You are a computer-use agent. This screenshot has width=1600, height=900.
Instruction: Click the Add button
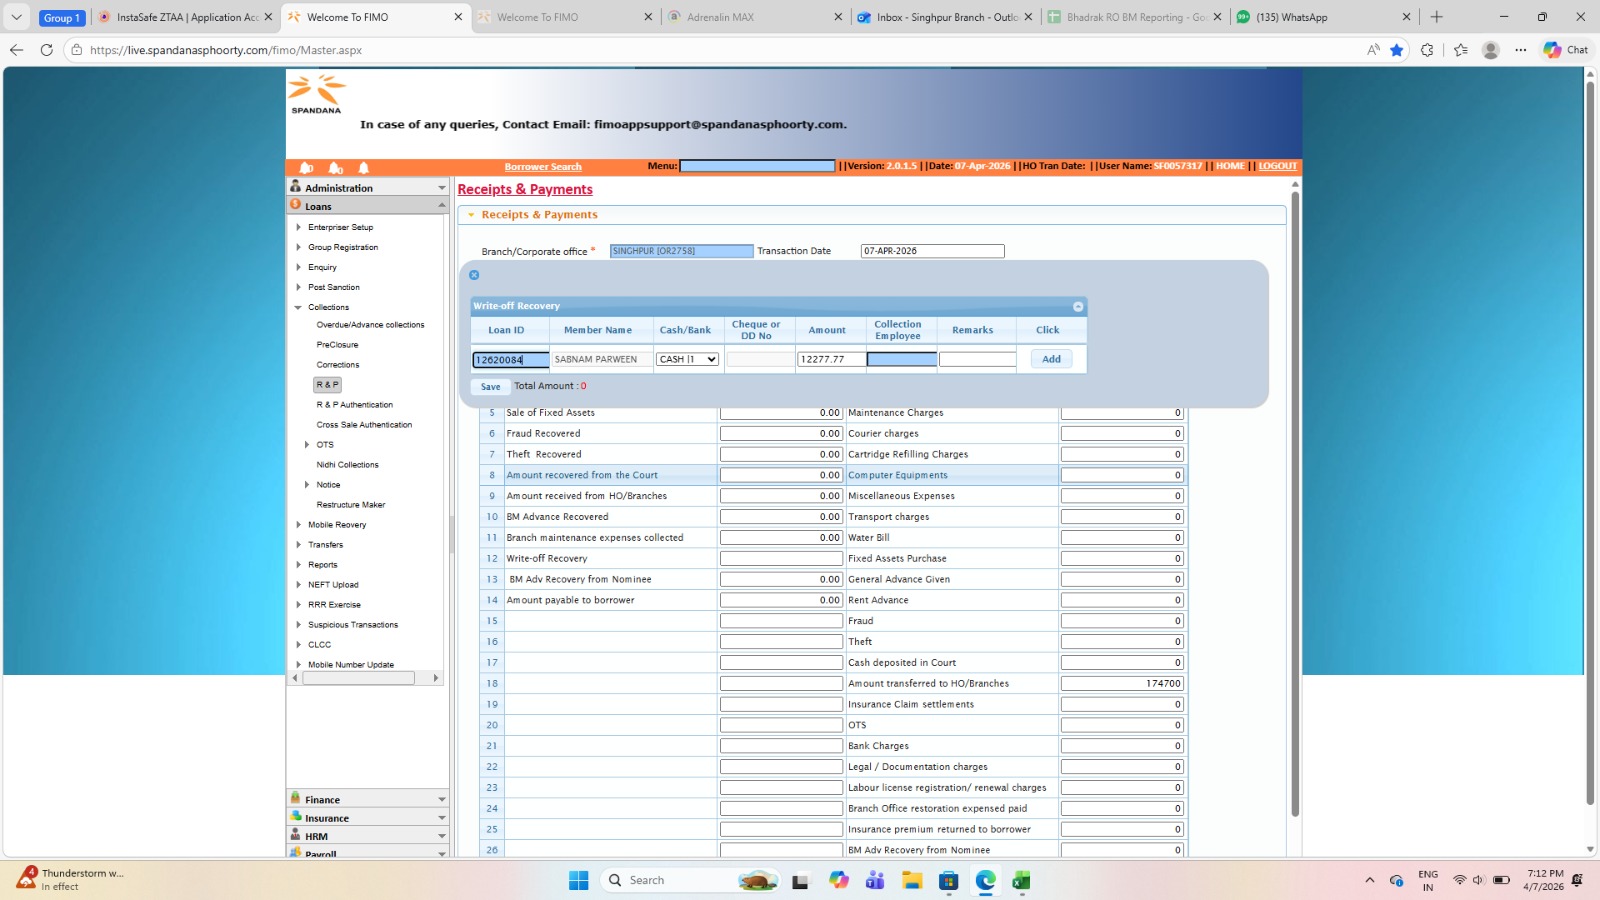[x=1051, y=359]
